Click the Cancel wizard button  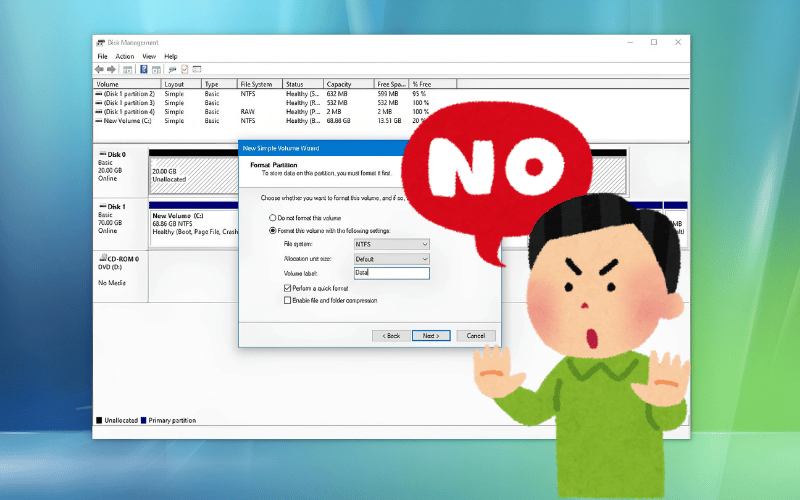[476, 336]
